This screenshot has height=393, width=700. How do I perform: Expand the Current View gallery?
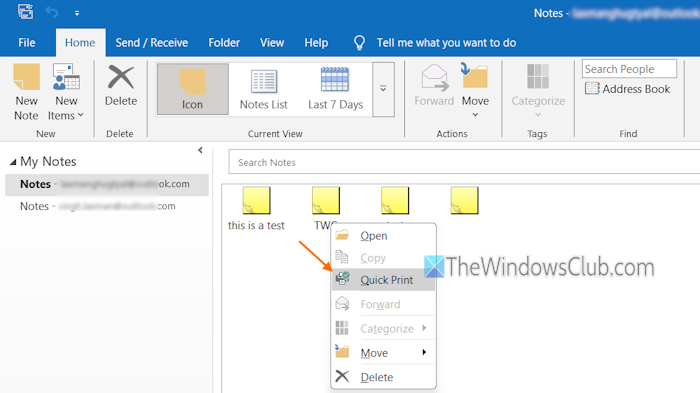383,89
